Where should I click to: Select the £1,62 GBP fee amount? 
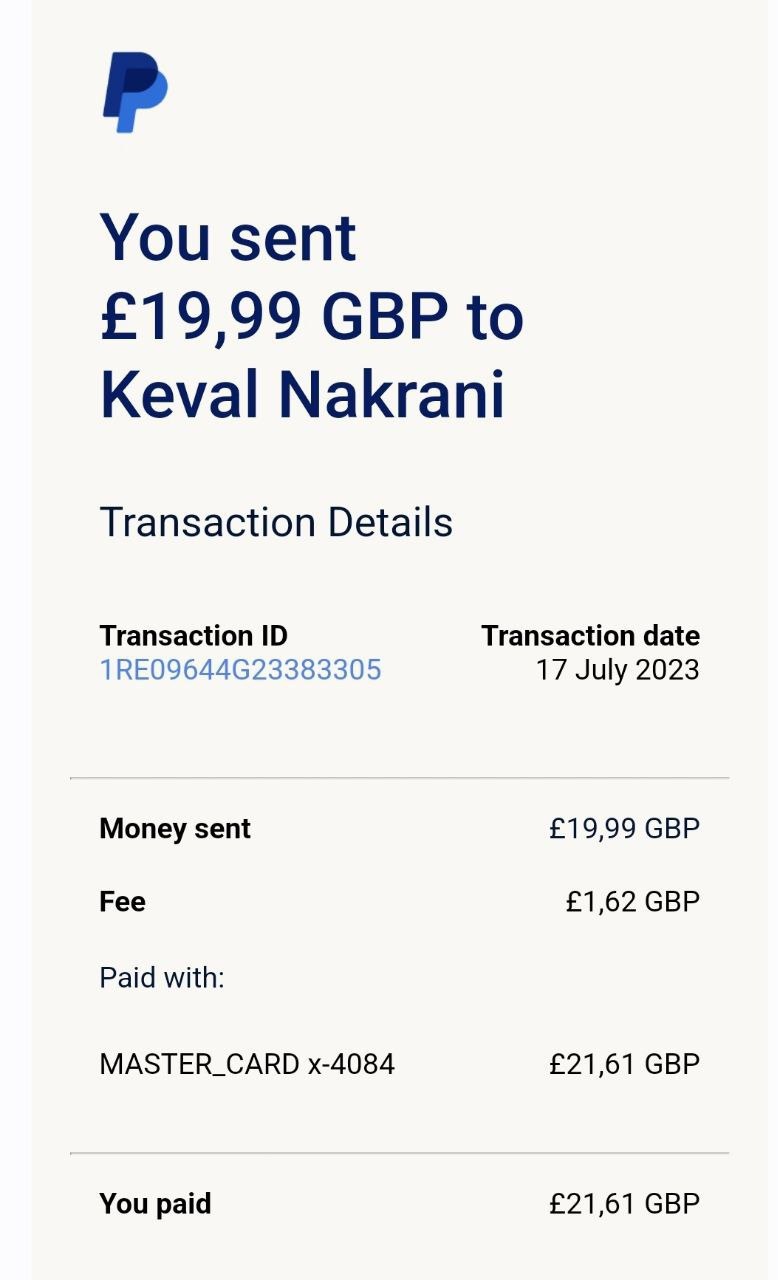click(x=632, y=902)
